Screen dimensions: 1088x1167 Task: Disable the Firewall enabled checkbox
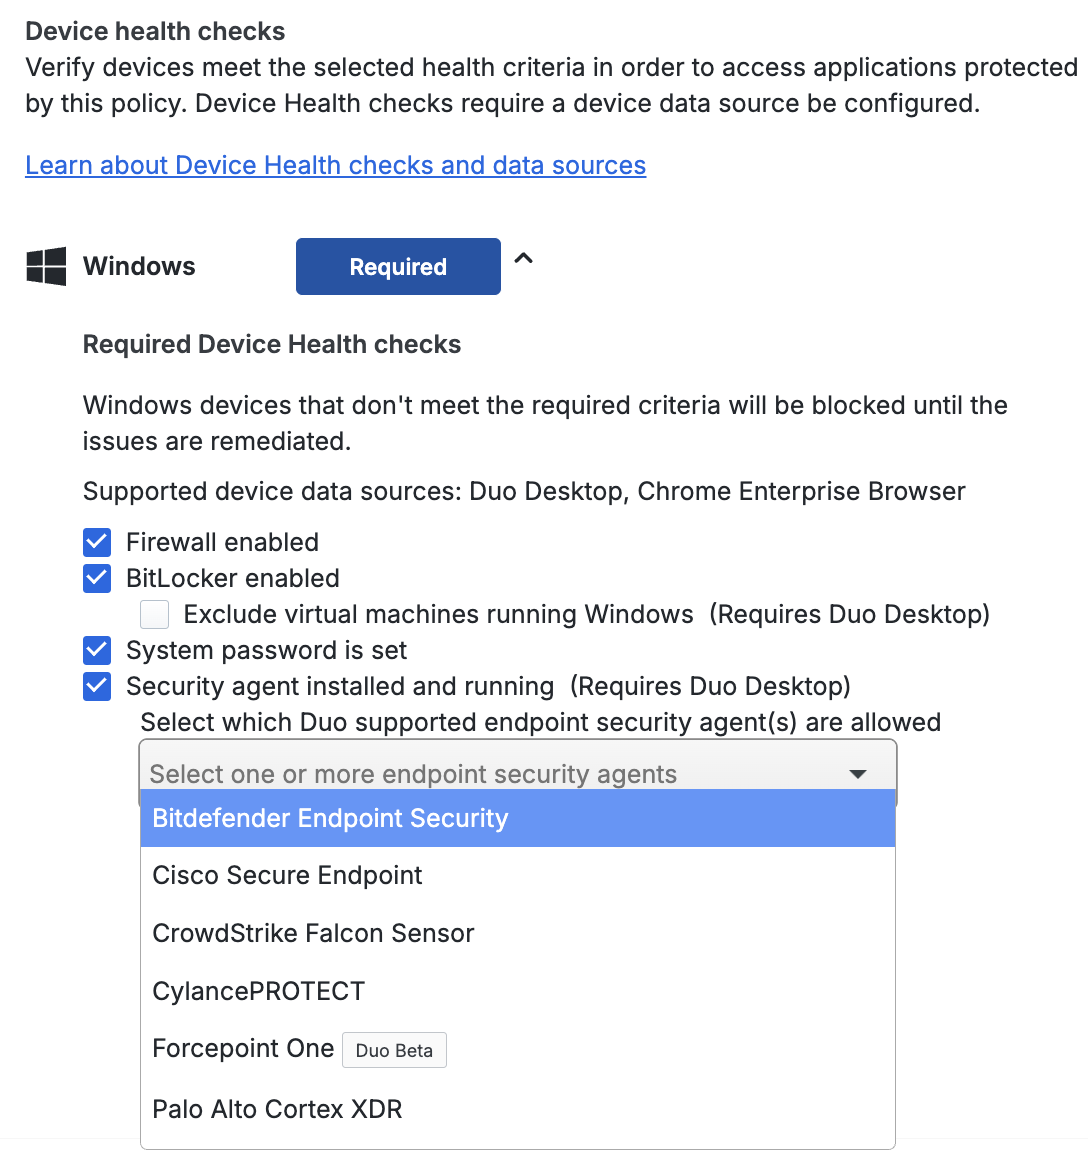96,541
